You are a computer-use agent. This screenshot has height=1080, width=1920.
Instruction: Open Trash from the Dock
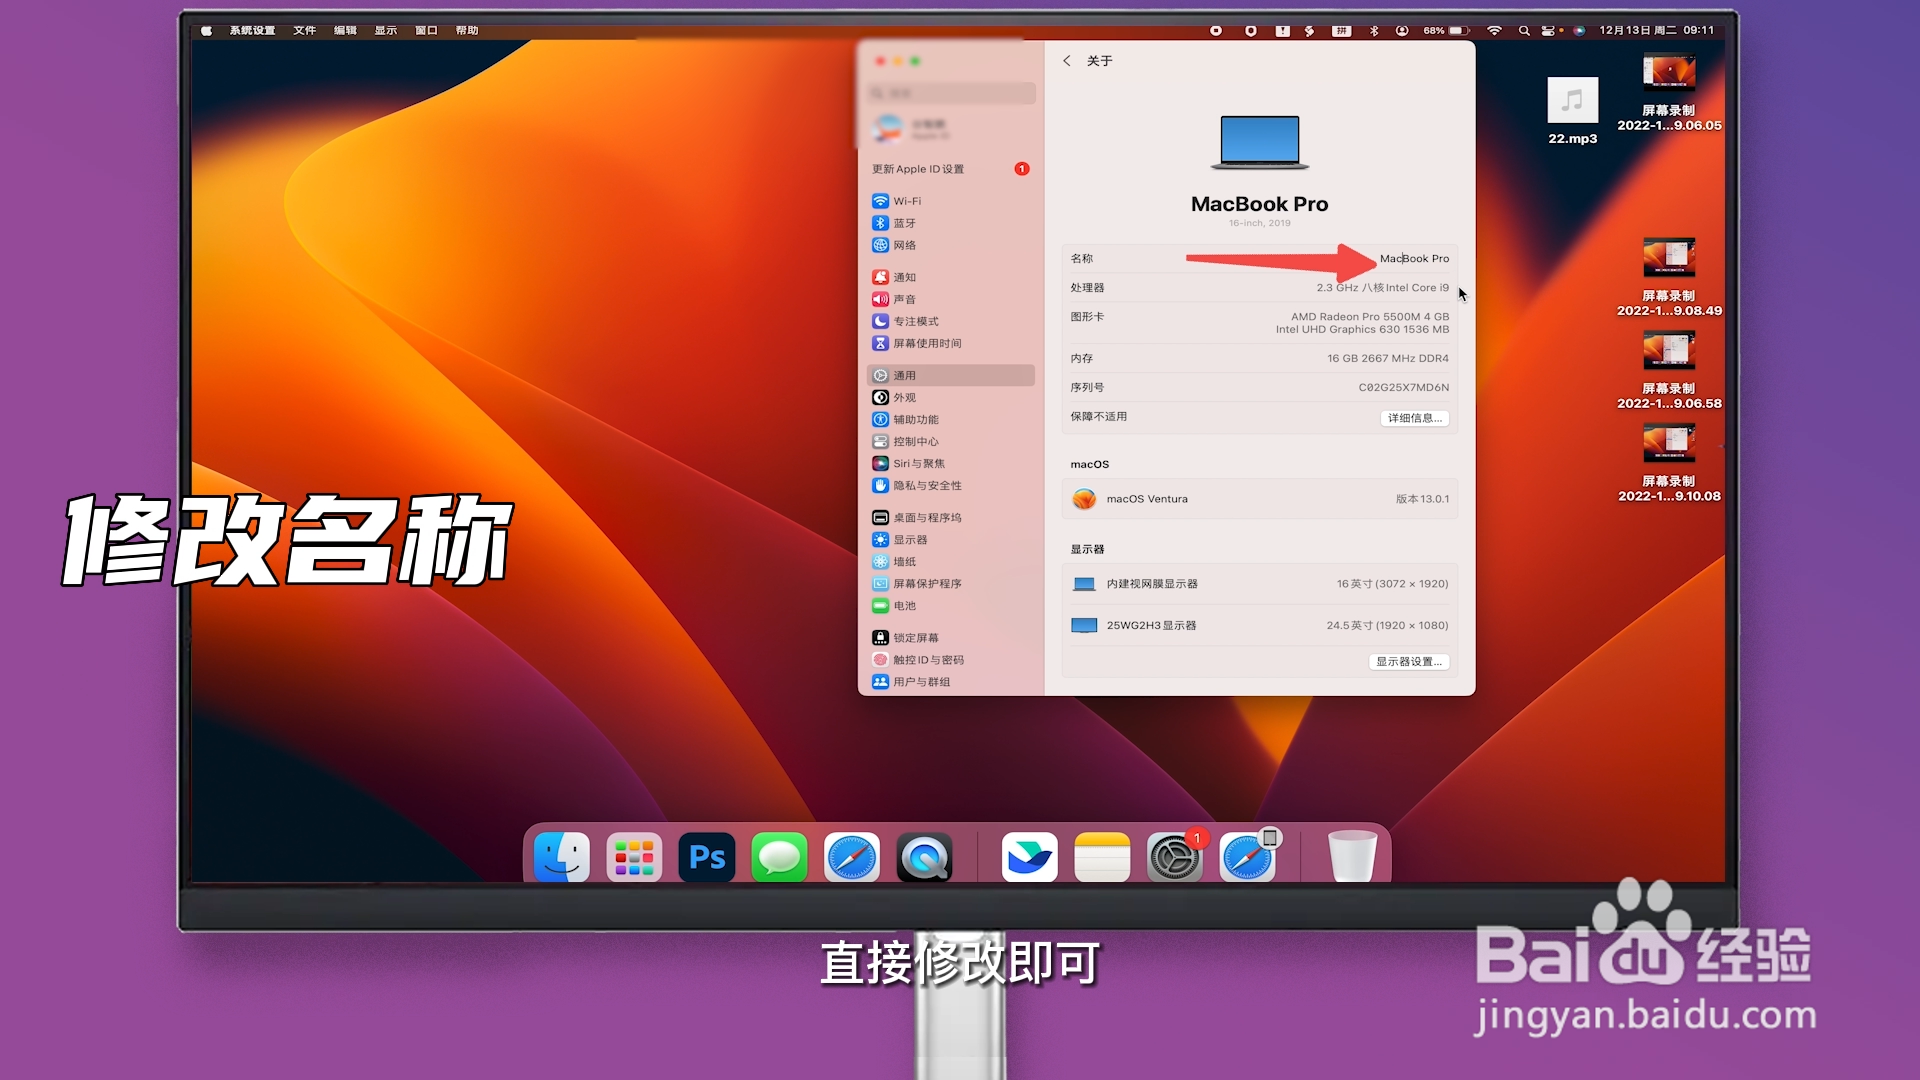click(x=1352, y=857)
